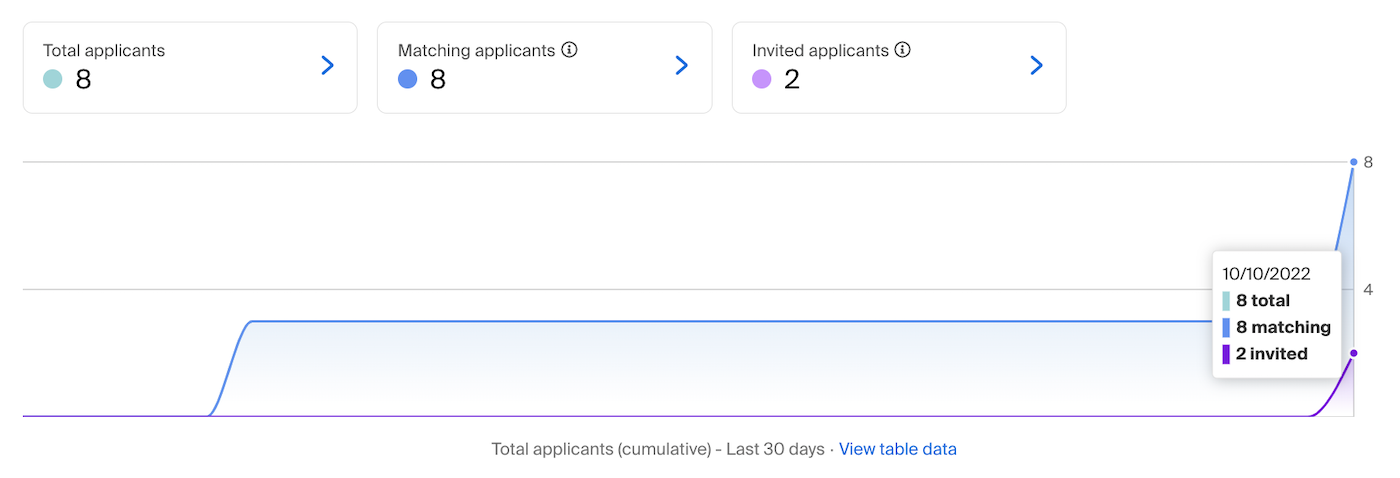Screen dimensions: 1400x478
Task: Open Total applicants details via chevron arrow
Action: pos(327,66)
